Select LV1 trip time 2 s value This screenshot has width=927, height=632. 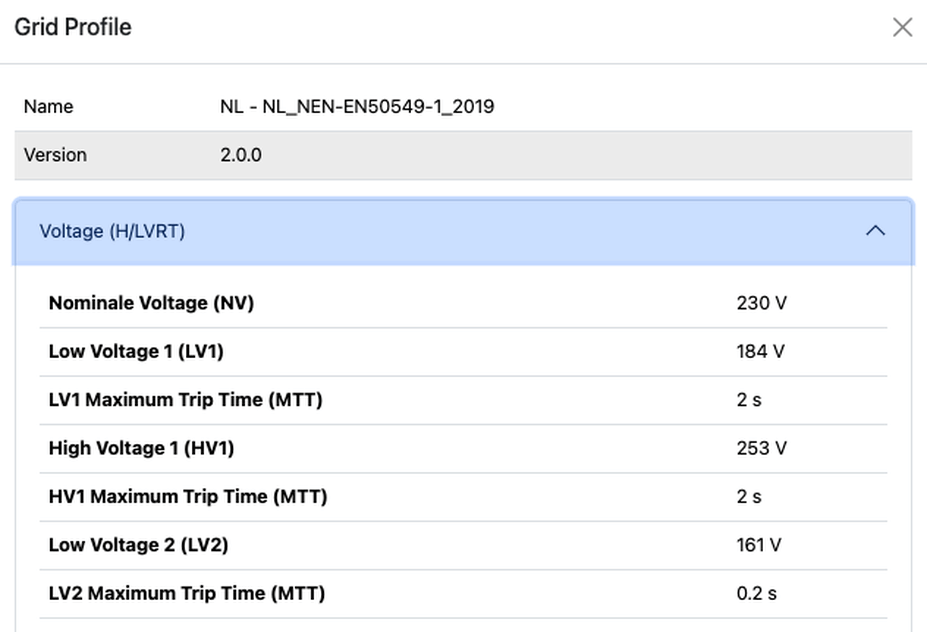click(749, 400)
